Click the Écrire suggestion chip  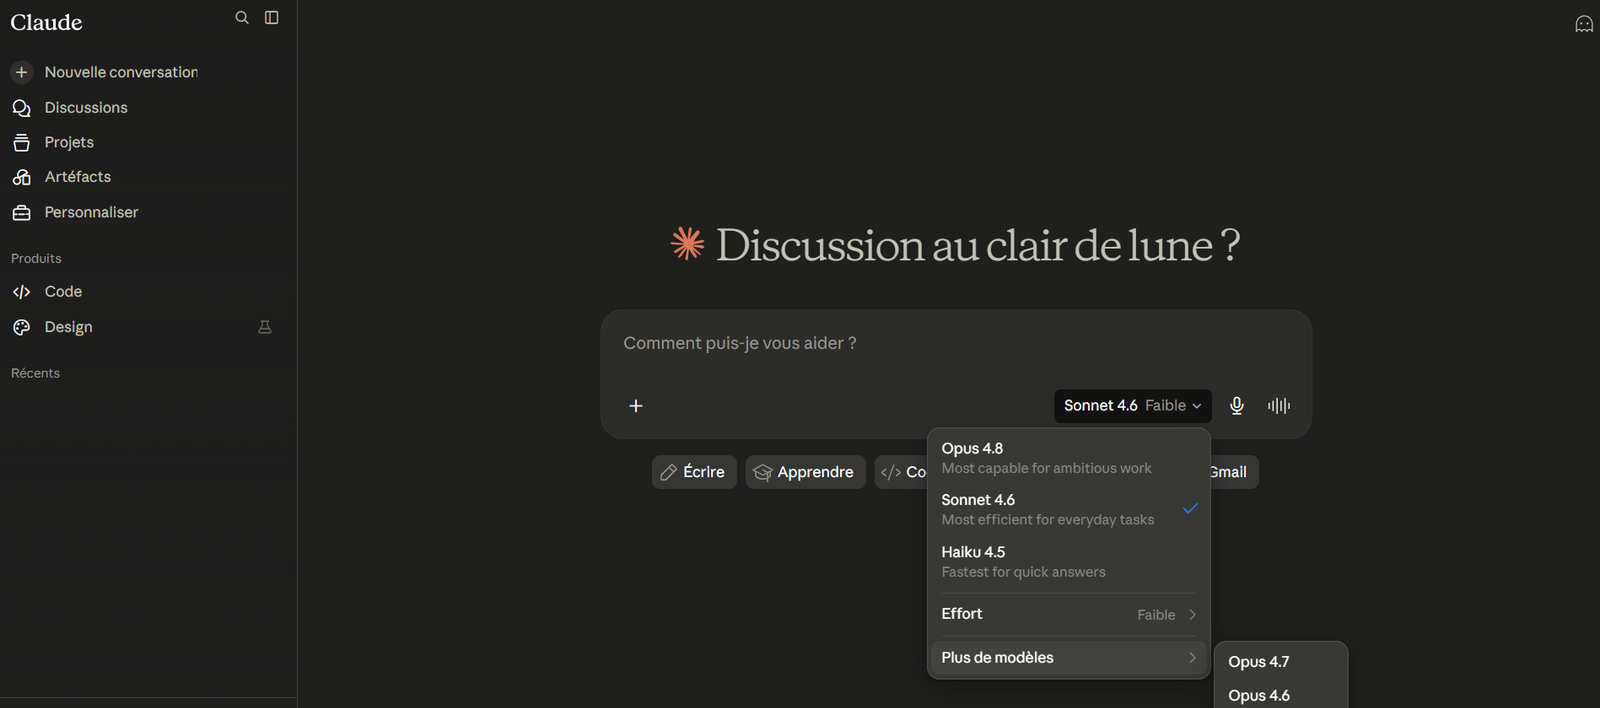(x=694, y=472)
